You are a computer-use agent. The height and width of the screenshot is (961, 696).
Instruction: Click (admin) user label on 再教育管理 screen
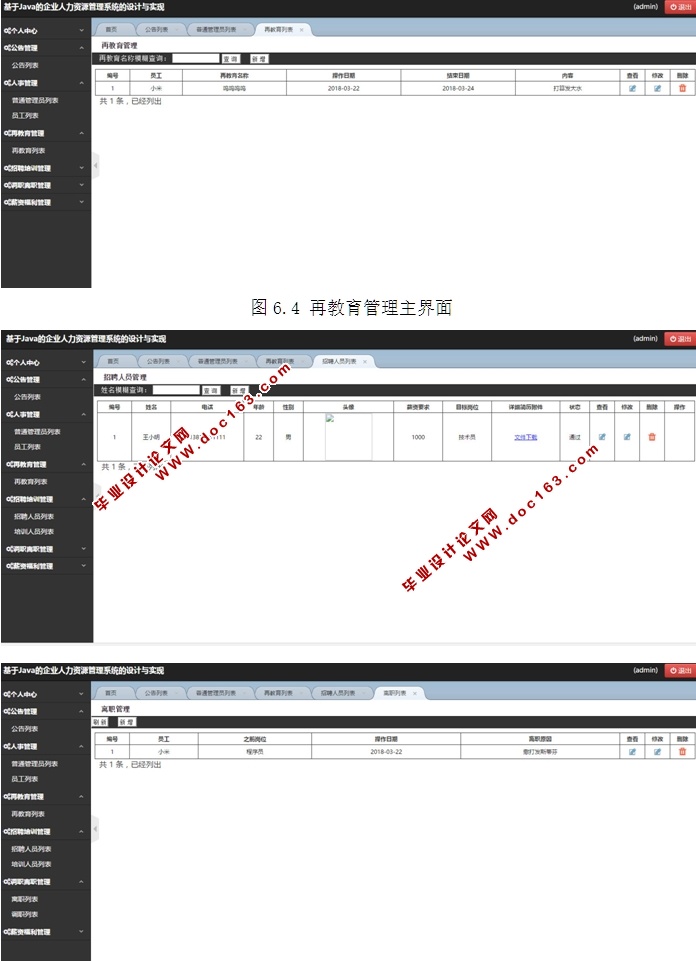[x=645, y=7]
